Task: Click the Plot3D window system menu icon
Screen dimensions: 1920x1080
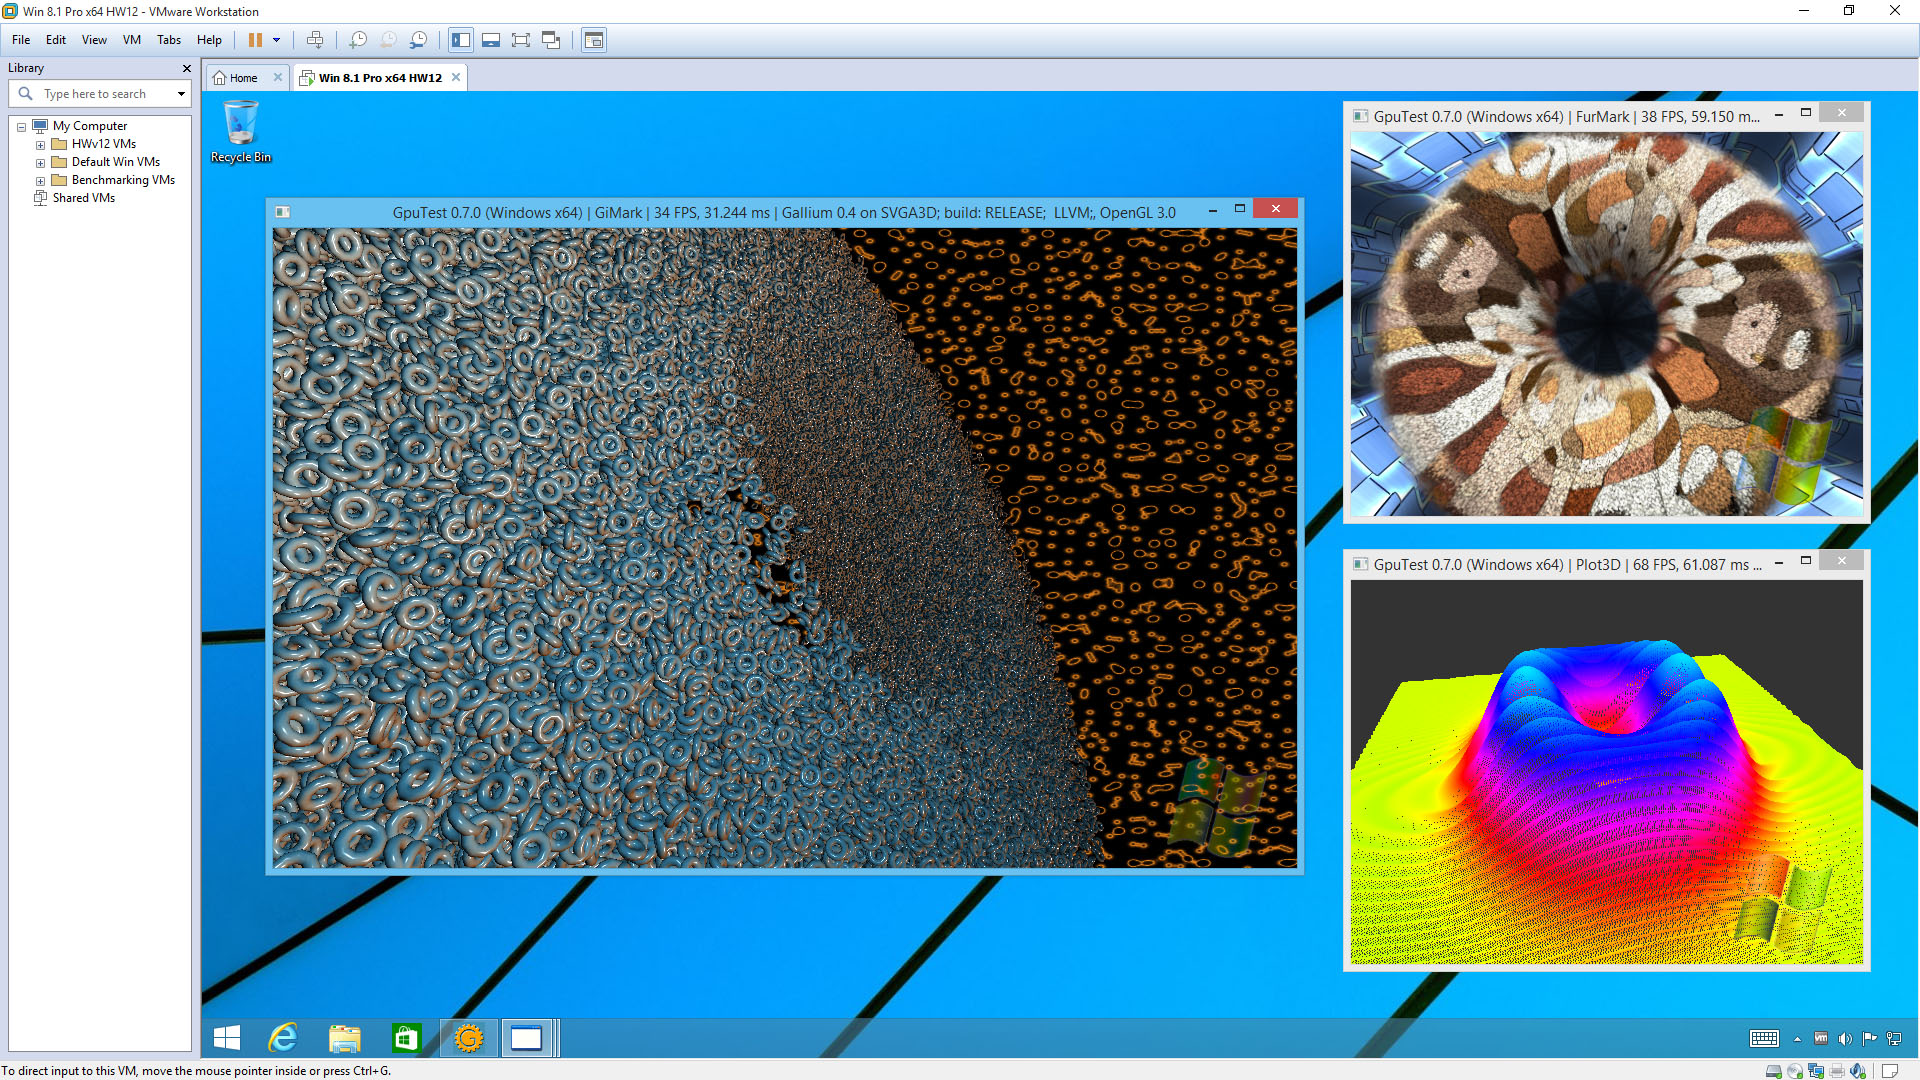Action: click(1360, 564)
